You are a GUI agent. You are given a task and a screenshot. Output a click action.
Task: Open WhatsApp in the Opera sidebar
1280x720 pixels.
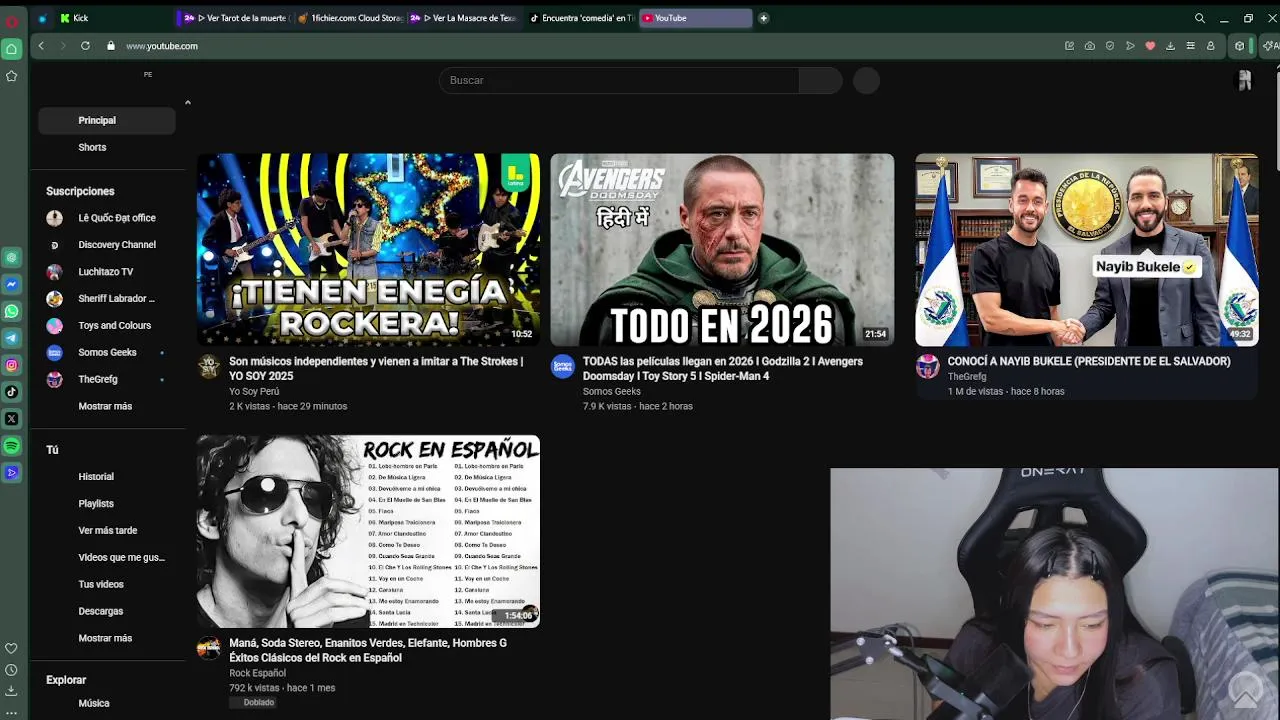(x=12, y=312)
